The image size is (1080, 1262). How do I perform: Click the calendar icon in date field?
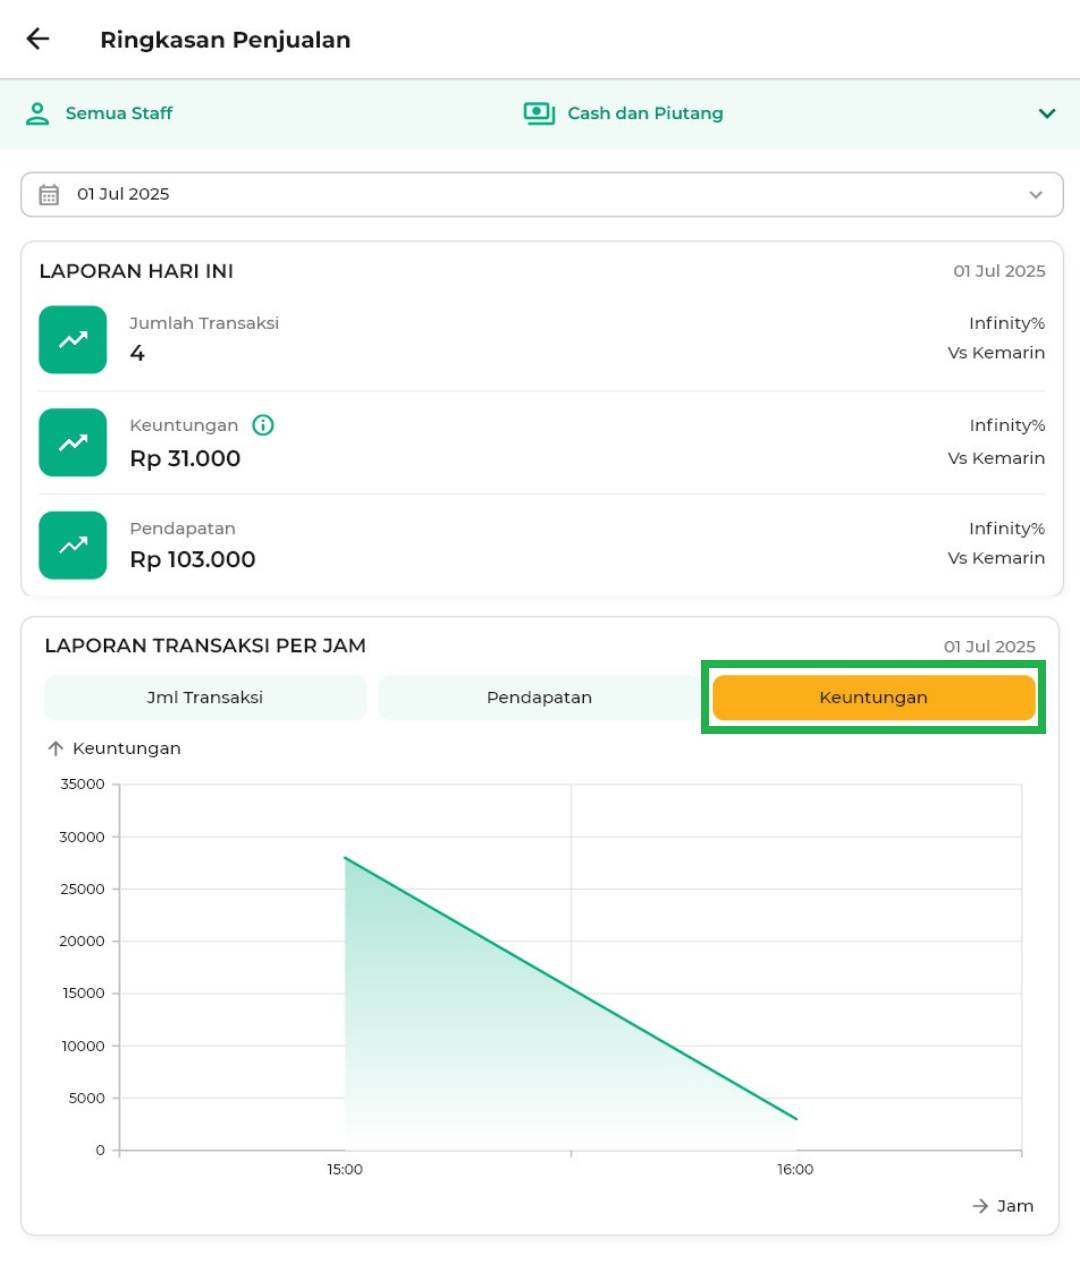49,194
